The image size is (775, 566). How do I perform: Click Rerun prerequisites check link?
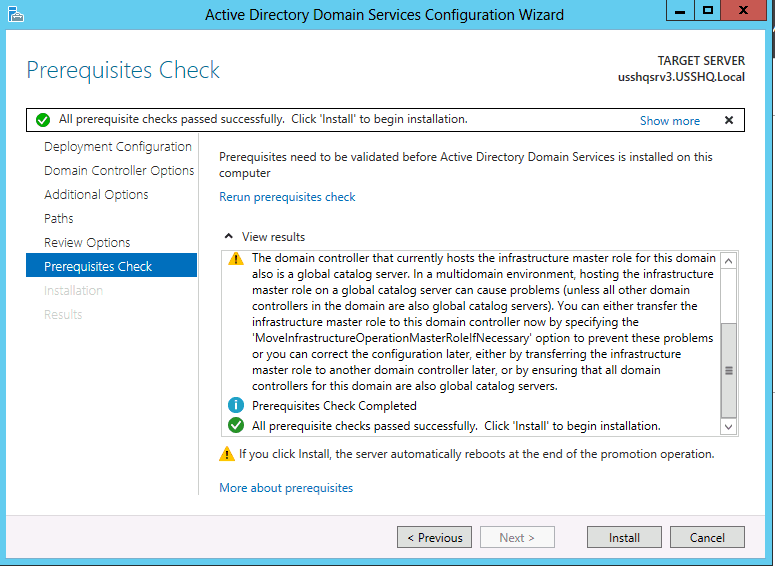[287, 197]
